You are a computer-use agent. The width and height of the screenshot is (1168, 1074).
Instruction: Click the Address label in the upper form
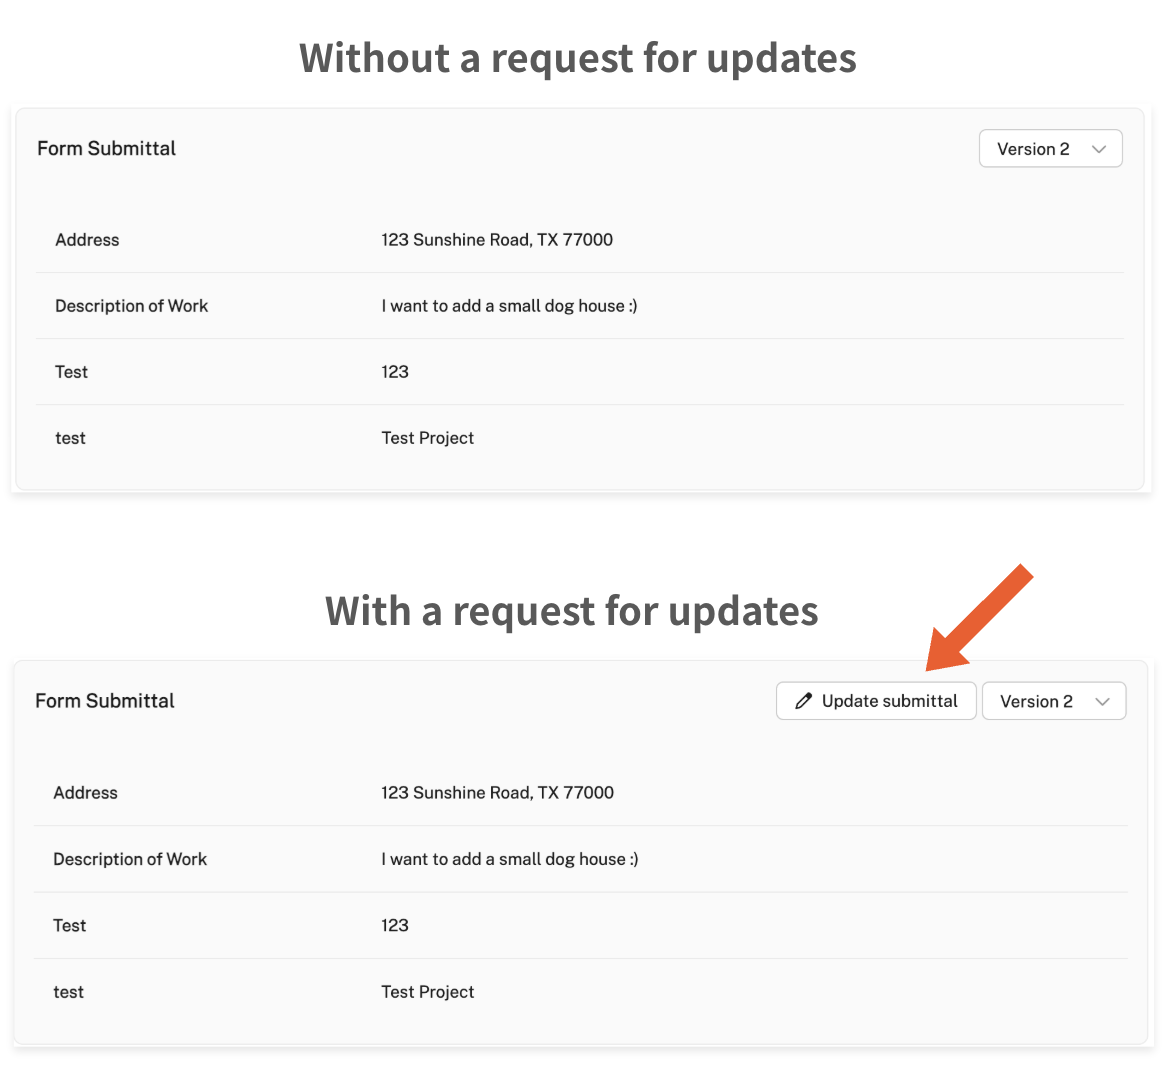[87, 240]
